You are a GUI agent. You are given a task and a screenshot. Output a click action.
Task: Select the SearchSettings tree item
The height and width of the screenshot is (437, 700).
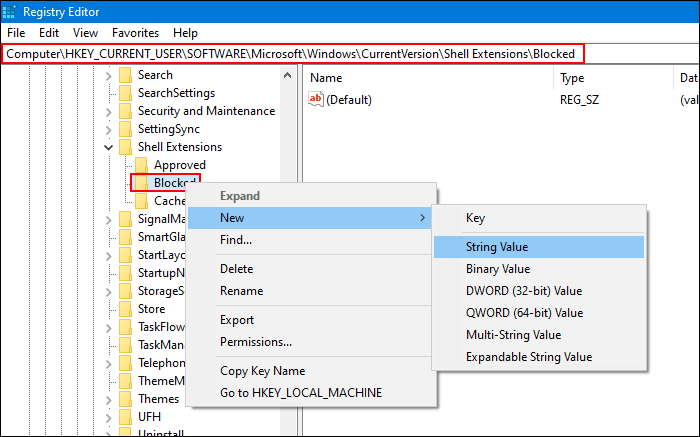(x=176, y=93)
